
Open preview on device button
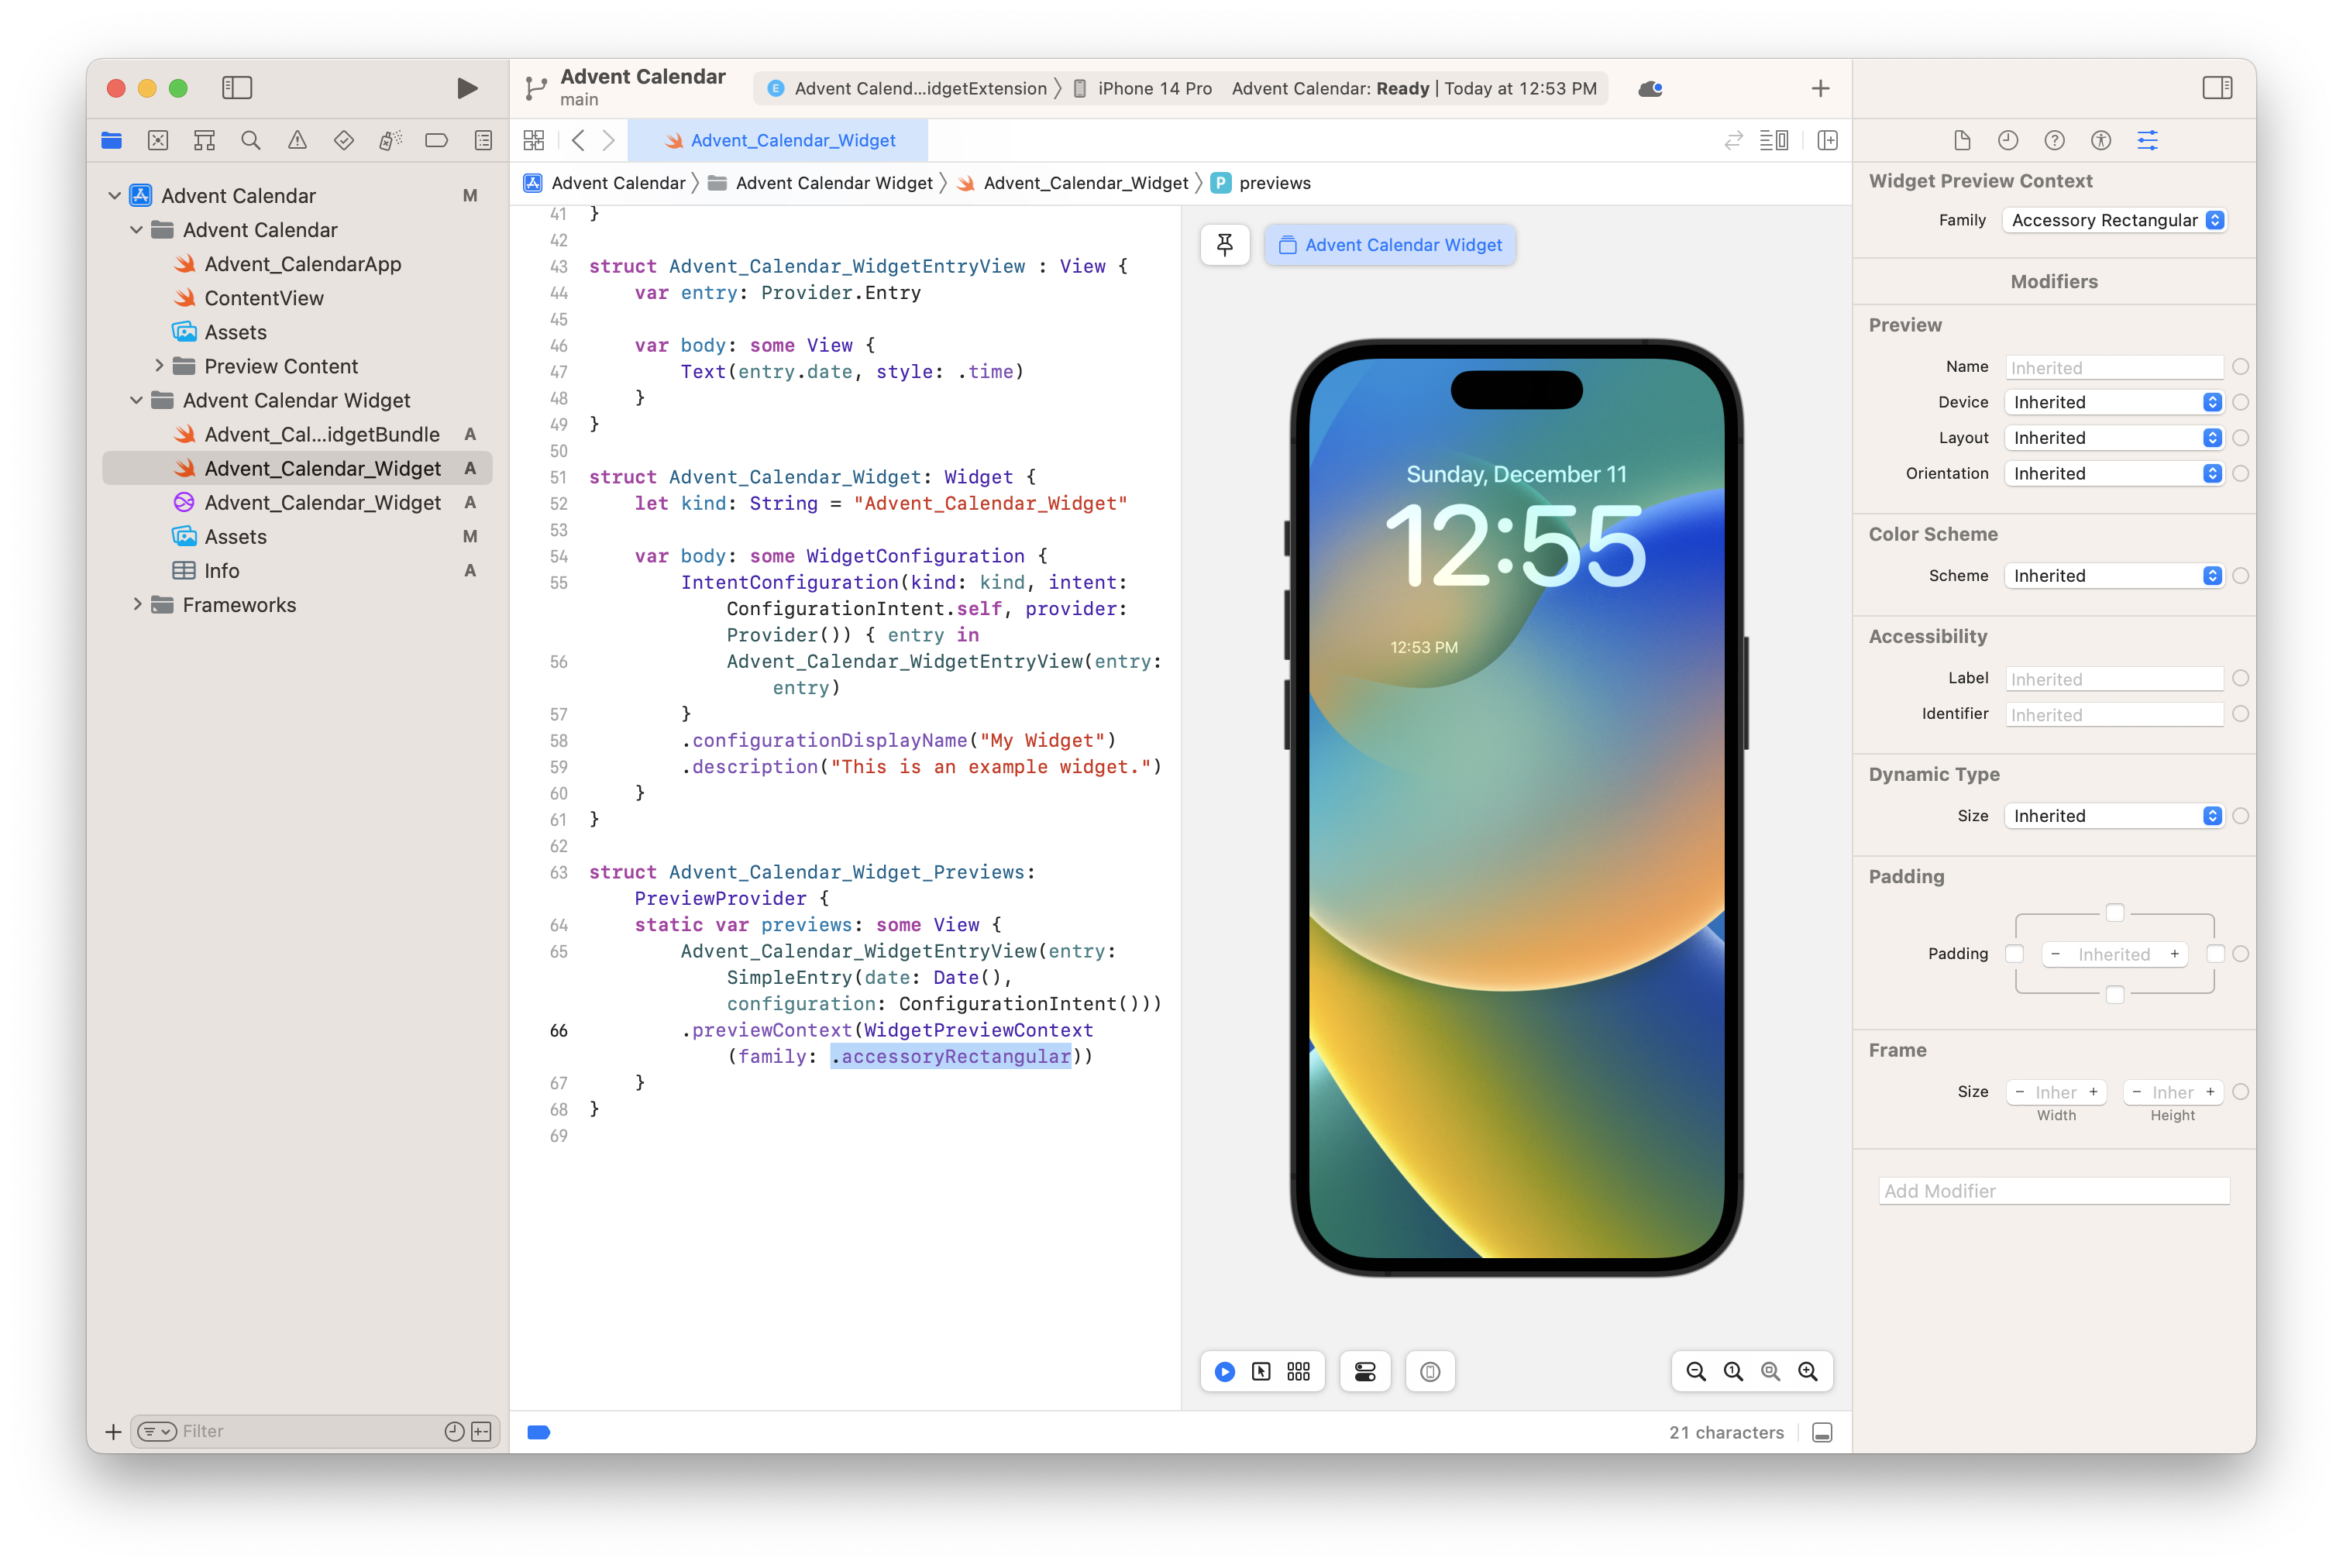[x=1430, y=1371]
